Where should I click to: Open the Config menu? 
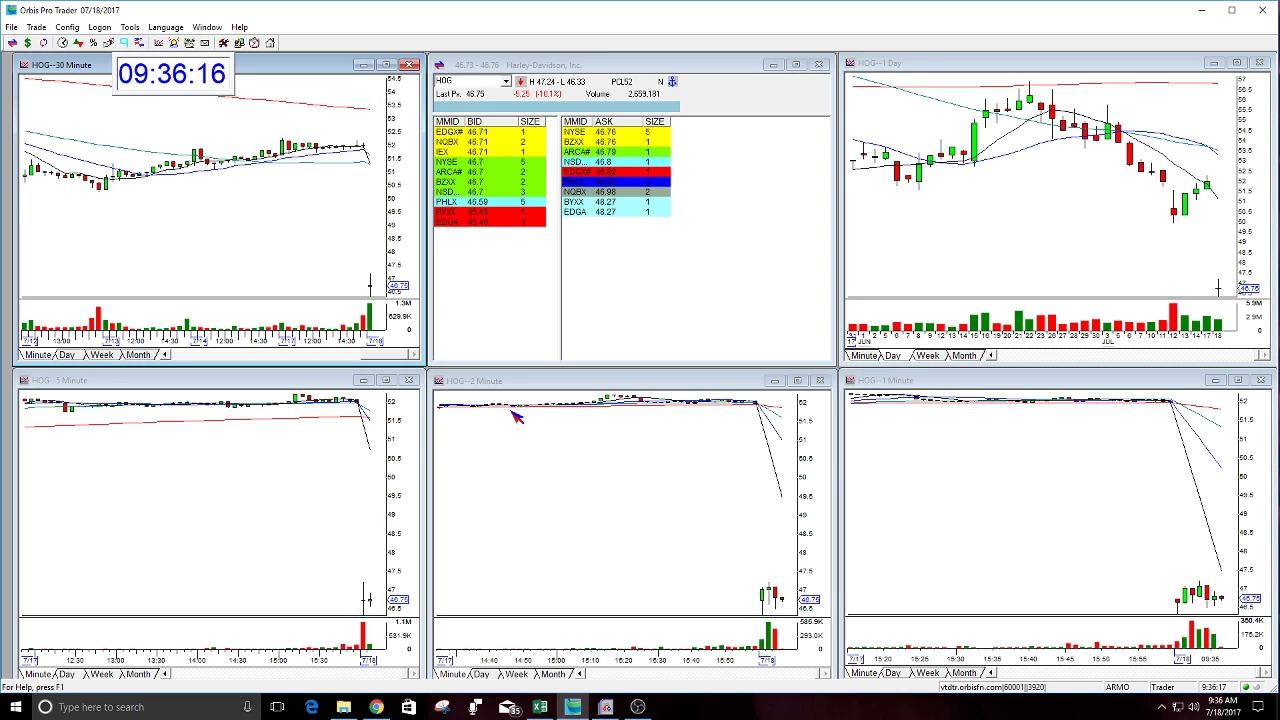point(67,27)
